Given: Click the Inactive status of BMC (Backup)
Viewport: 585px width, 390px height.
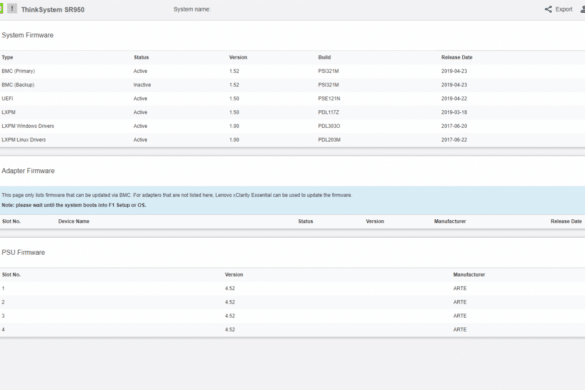Looking at the screenshot, I should [x=142, y=85].
